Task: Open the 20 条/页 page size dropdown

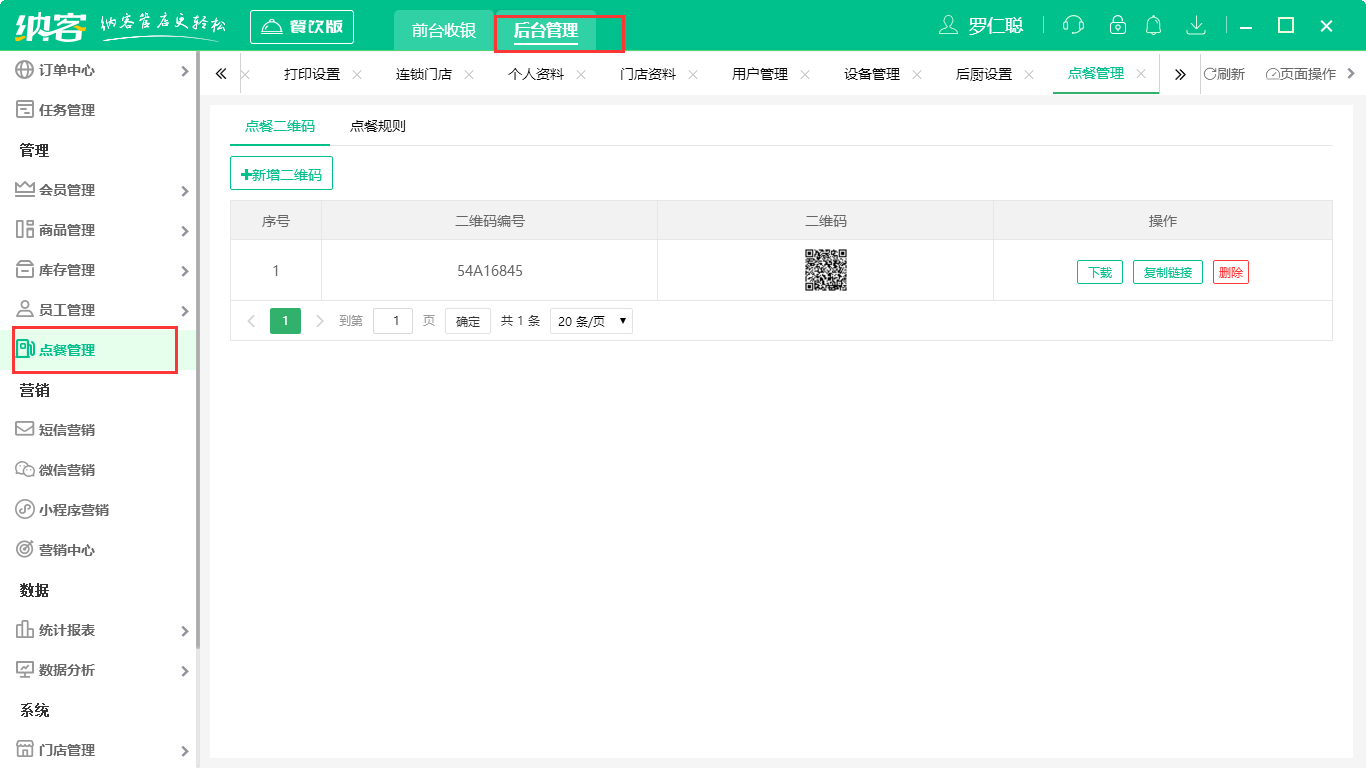Action: click(x=591, y=321)
